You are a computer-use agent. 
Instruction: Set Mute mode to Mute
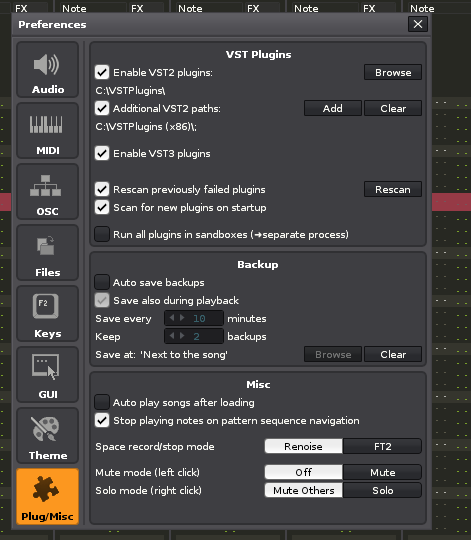click(x=382, y=472)
